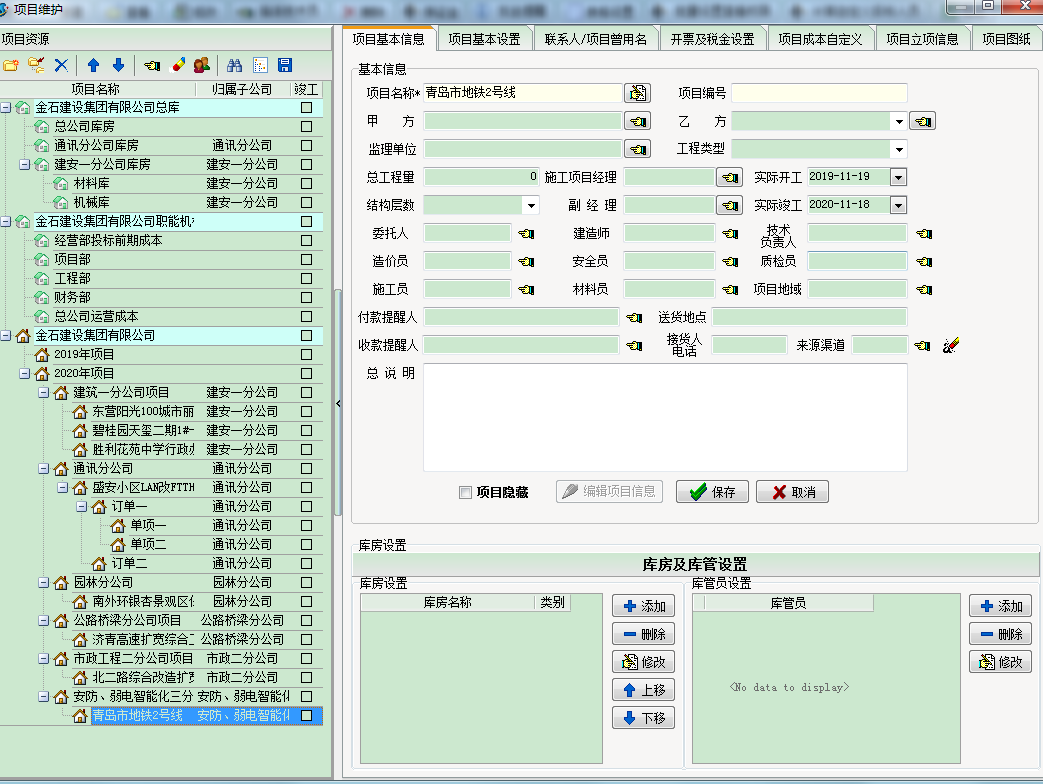Screen dimensions: 1043x784
Task: Click the 保存 button
Action: 712,491
